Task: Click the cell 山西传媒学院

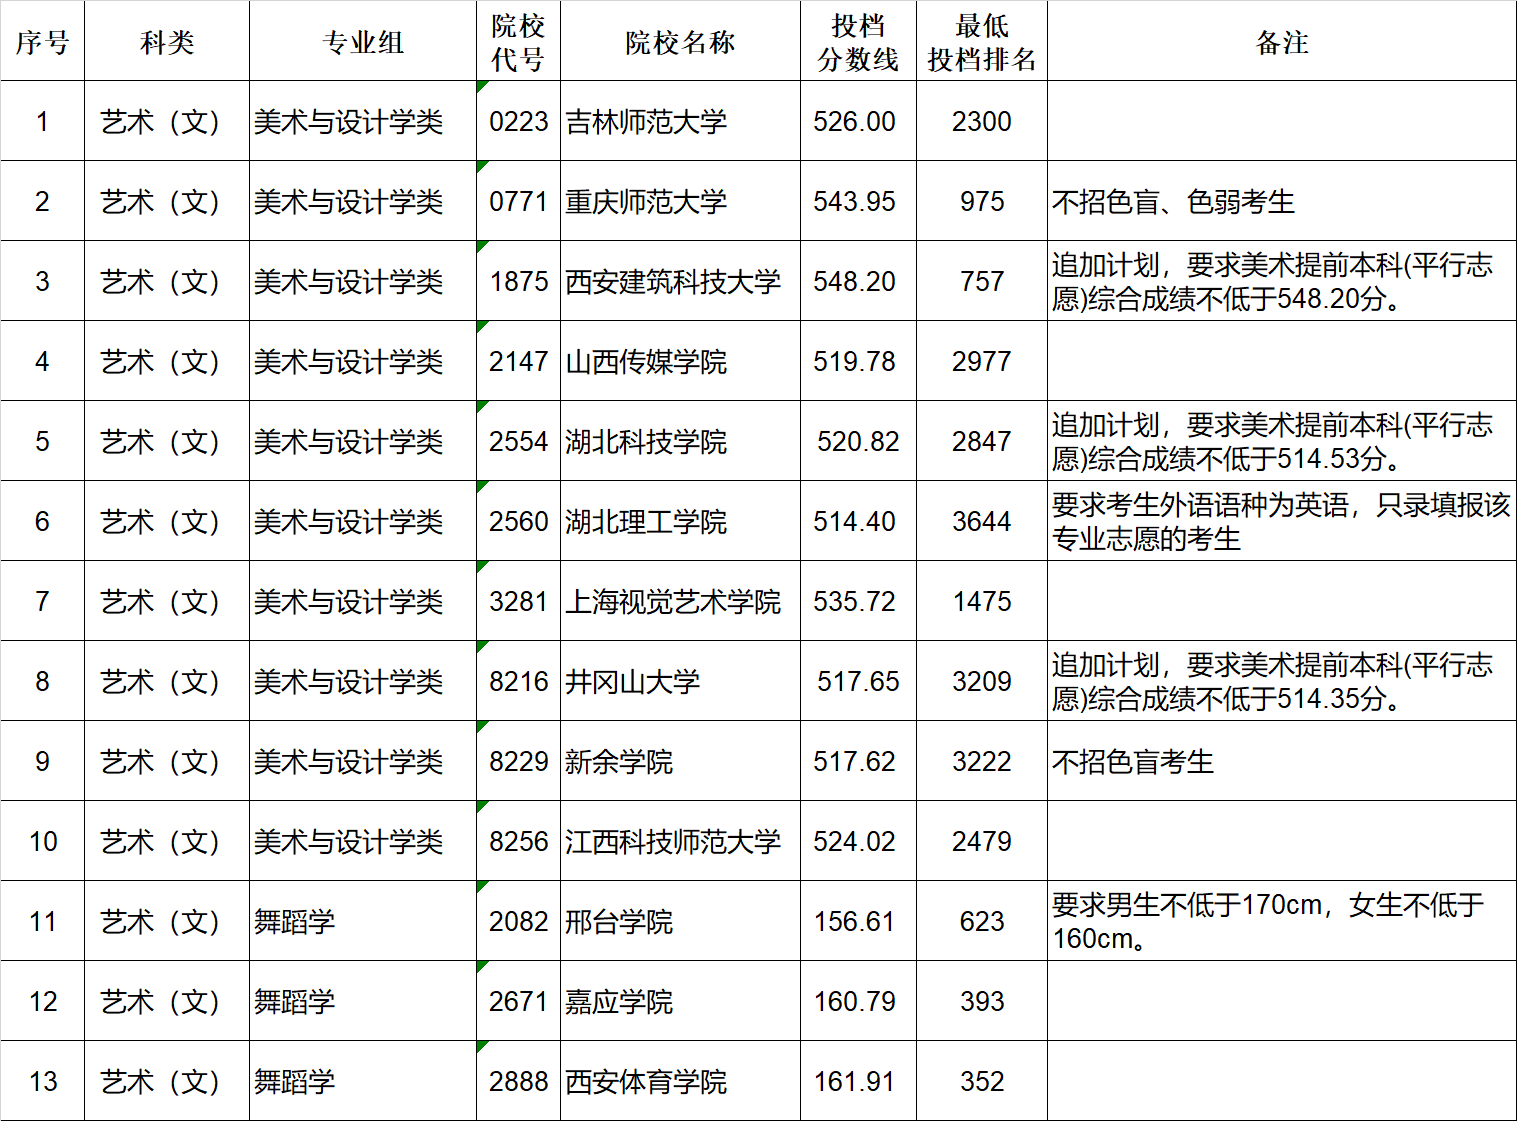Action: point(680,361)
